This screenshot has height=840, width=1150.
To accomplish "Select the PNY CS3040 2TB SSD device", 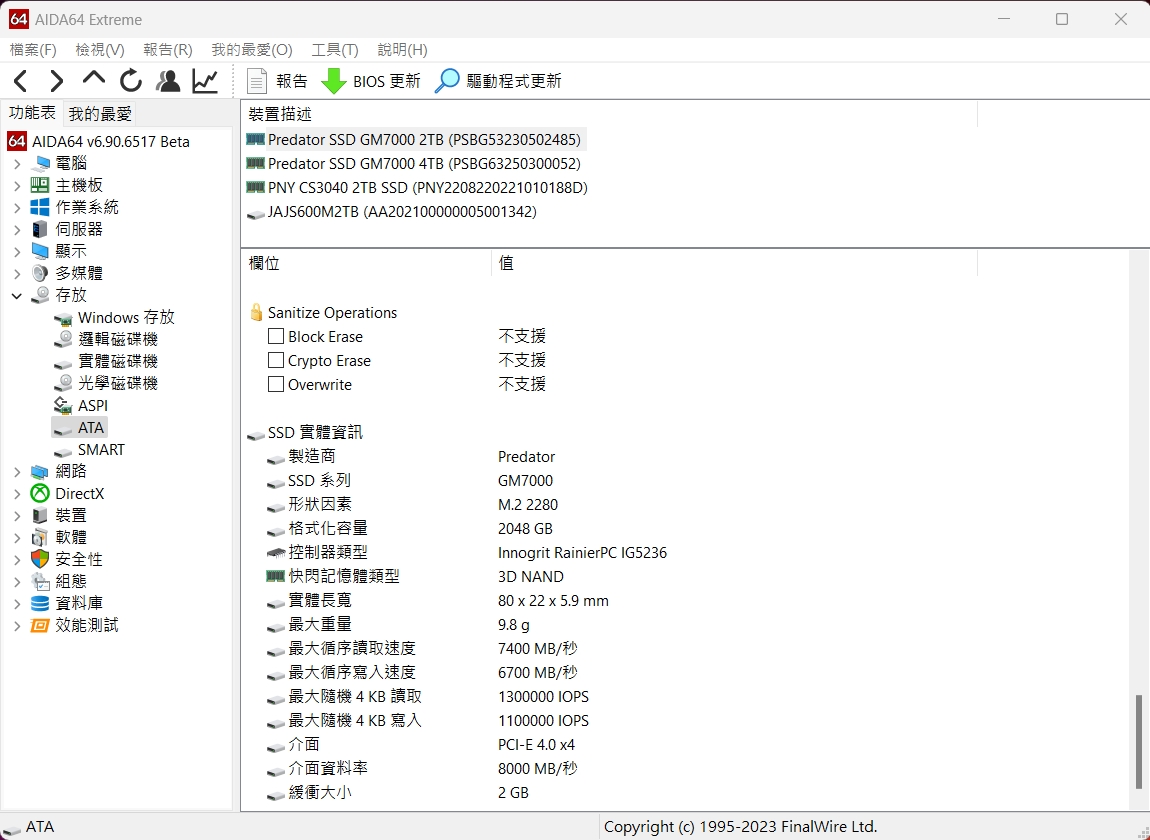I will click(427, 187).
